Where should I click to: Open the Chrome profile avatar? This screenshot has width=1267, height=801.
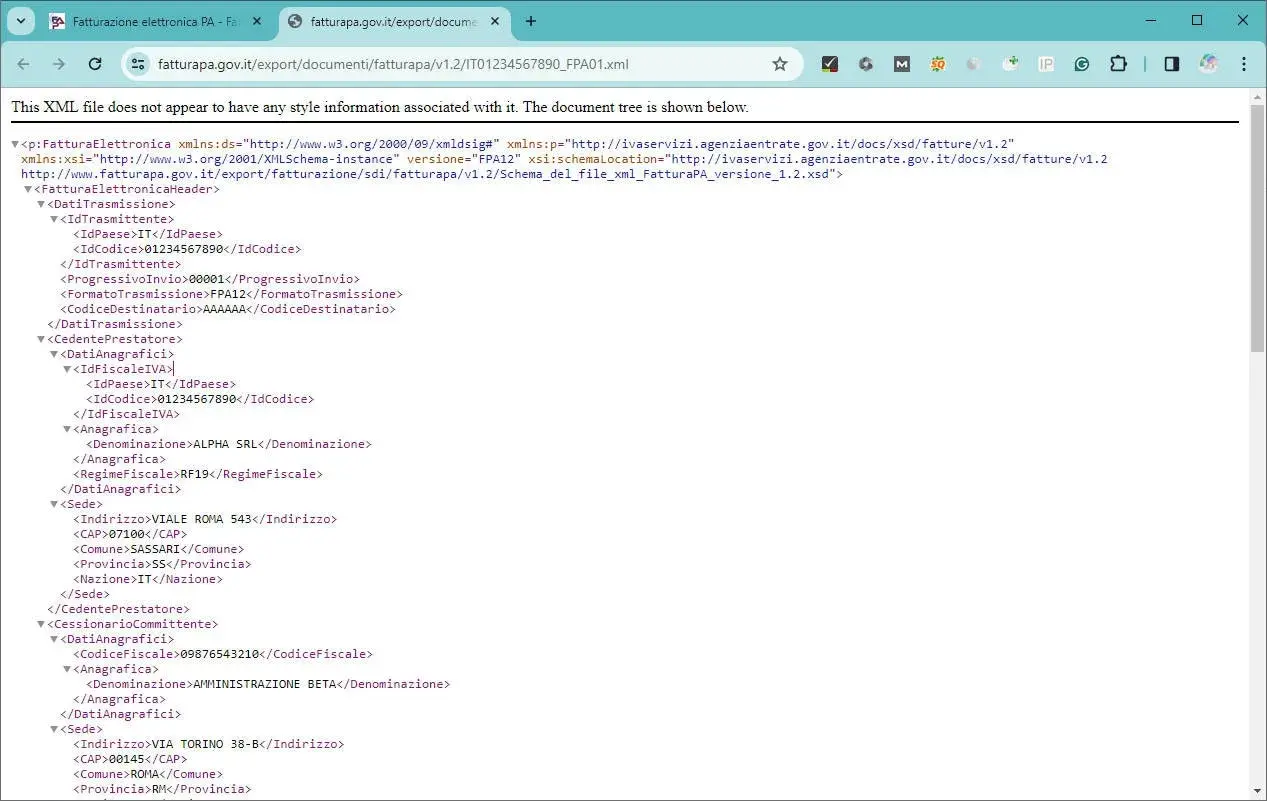(1208, 64)
